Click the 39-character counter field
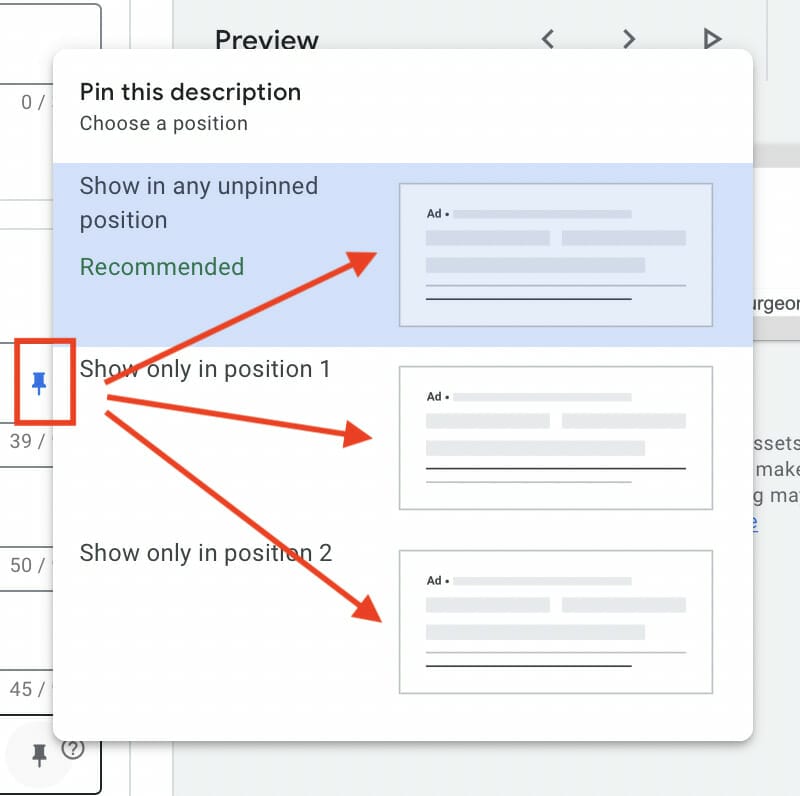Image resolution: width=800 pixels, height=796 pixels. click(24, 442)
